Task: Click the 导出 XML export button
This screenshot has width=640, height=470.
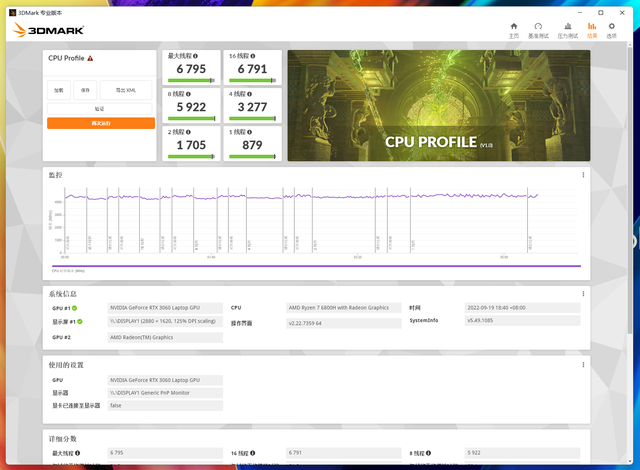Action: click(126, 90)
